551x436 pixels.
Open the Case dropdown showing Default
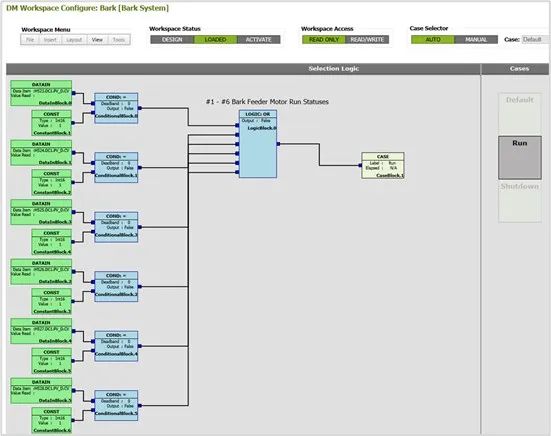coord(536,39)
